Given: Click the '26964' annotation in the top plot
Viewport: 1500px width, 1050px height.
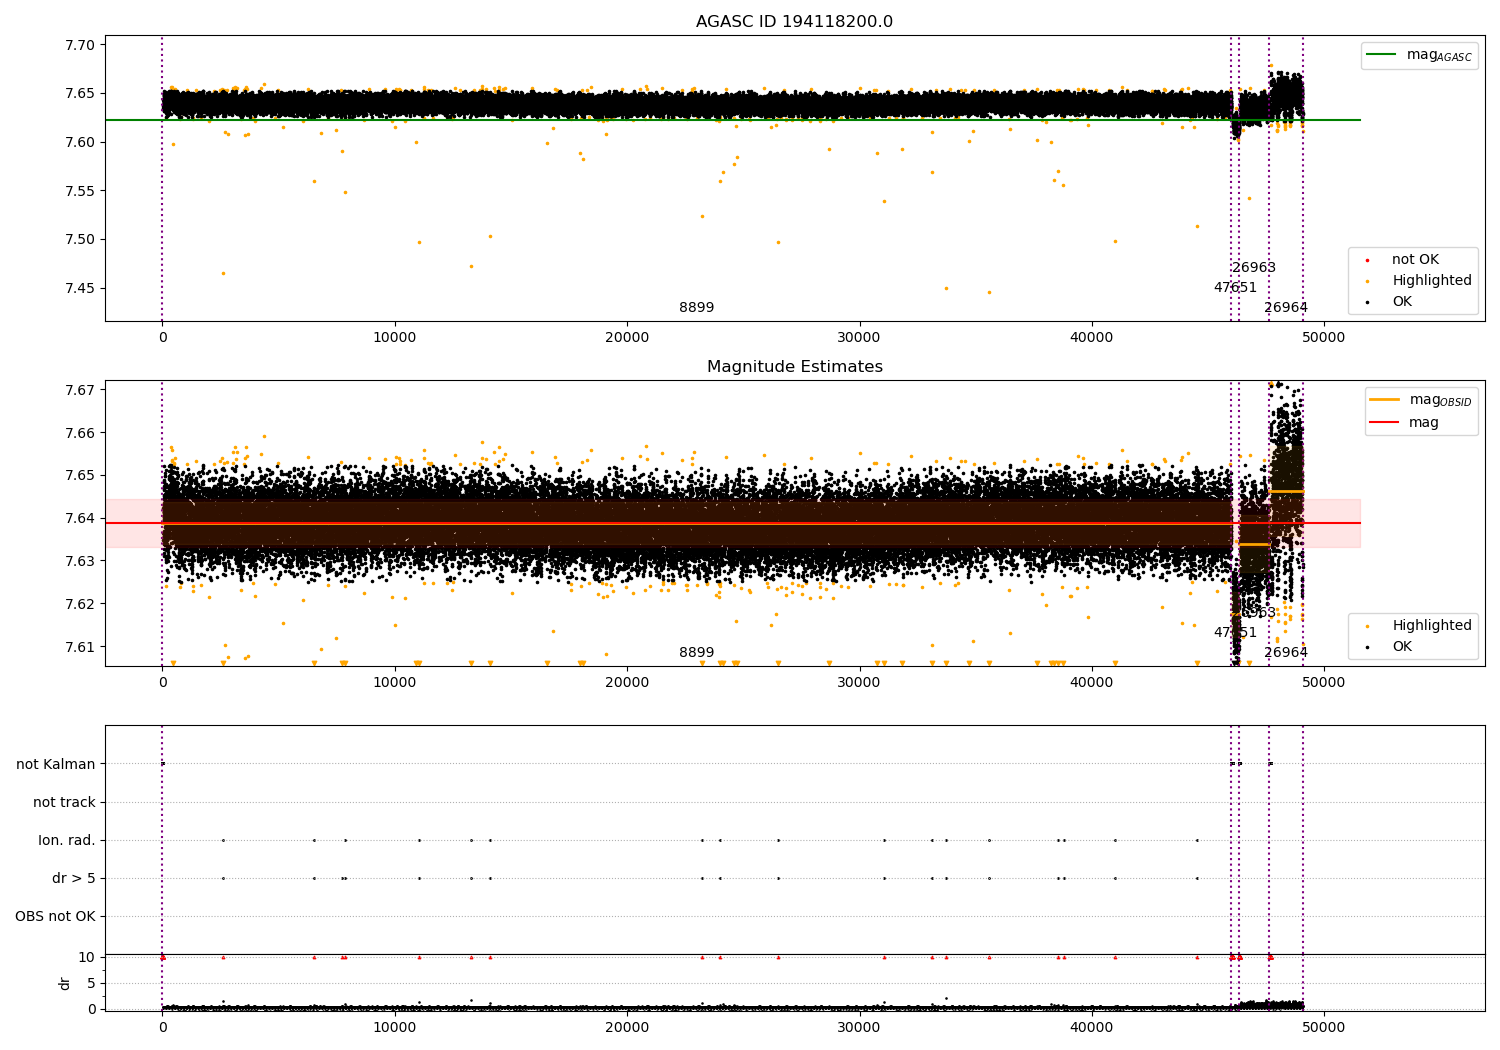Looking at the screenshot, I should [x=1286, y=308].
